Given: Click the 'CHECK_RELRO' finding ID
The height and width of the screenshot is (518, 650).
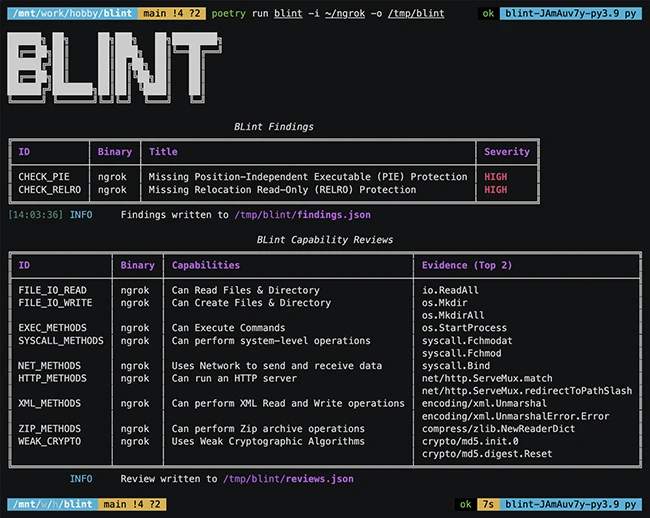Looking at the screenshot, I should click(x=50, y=190).
